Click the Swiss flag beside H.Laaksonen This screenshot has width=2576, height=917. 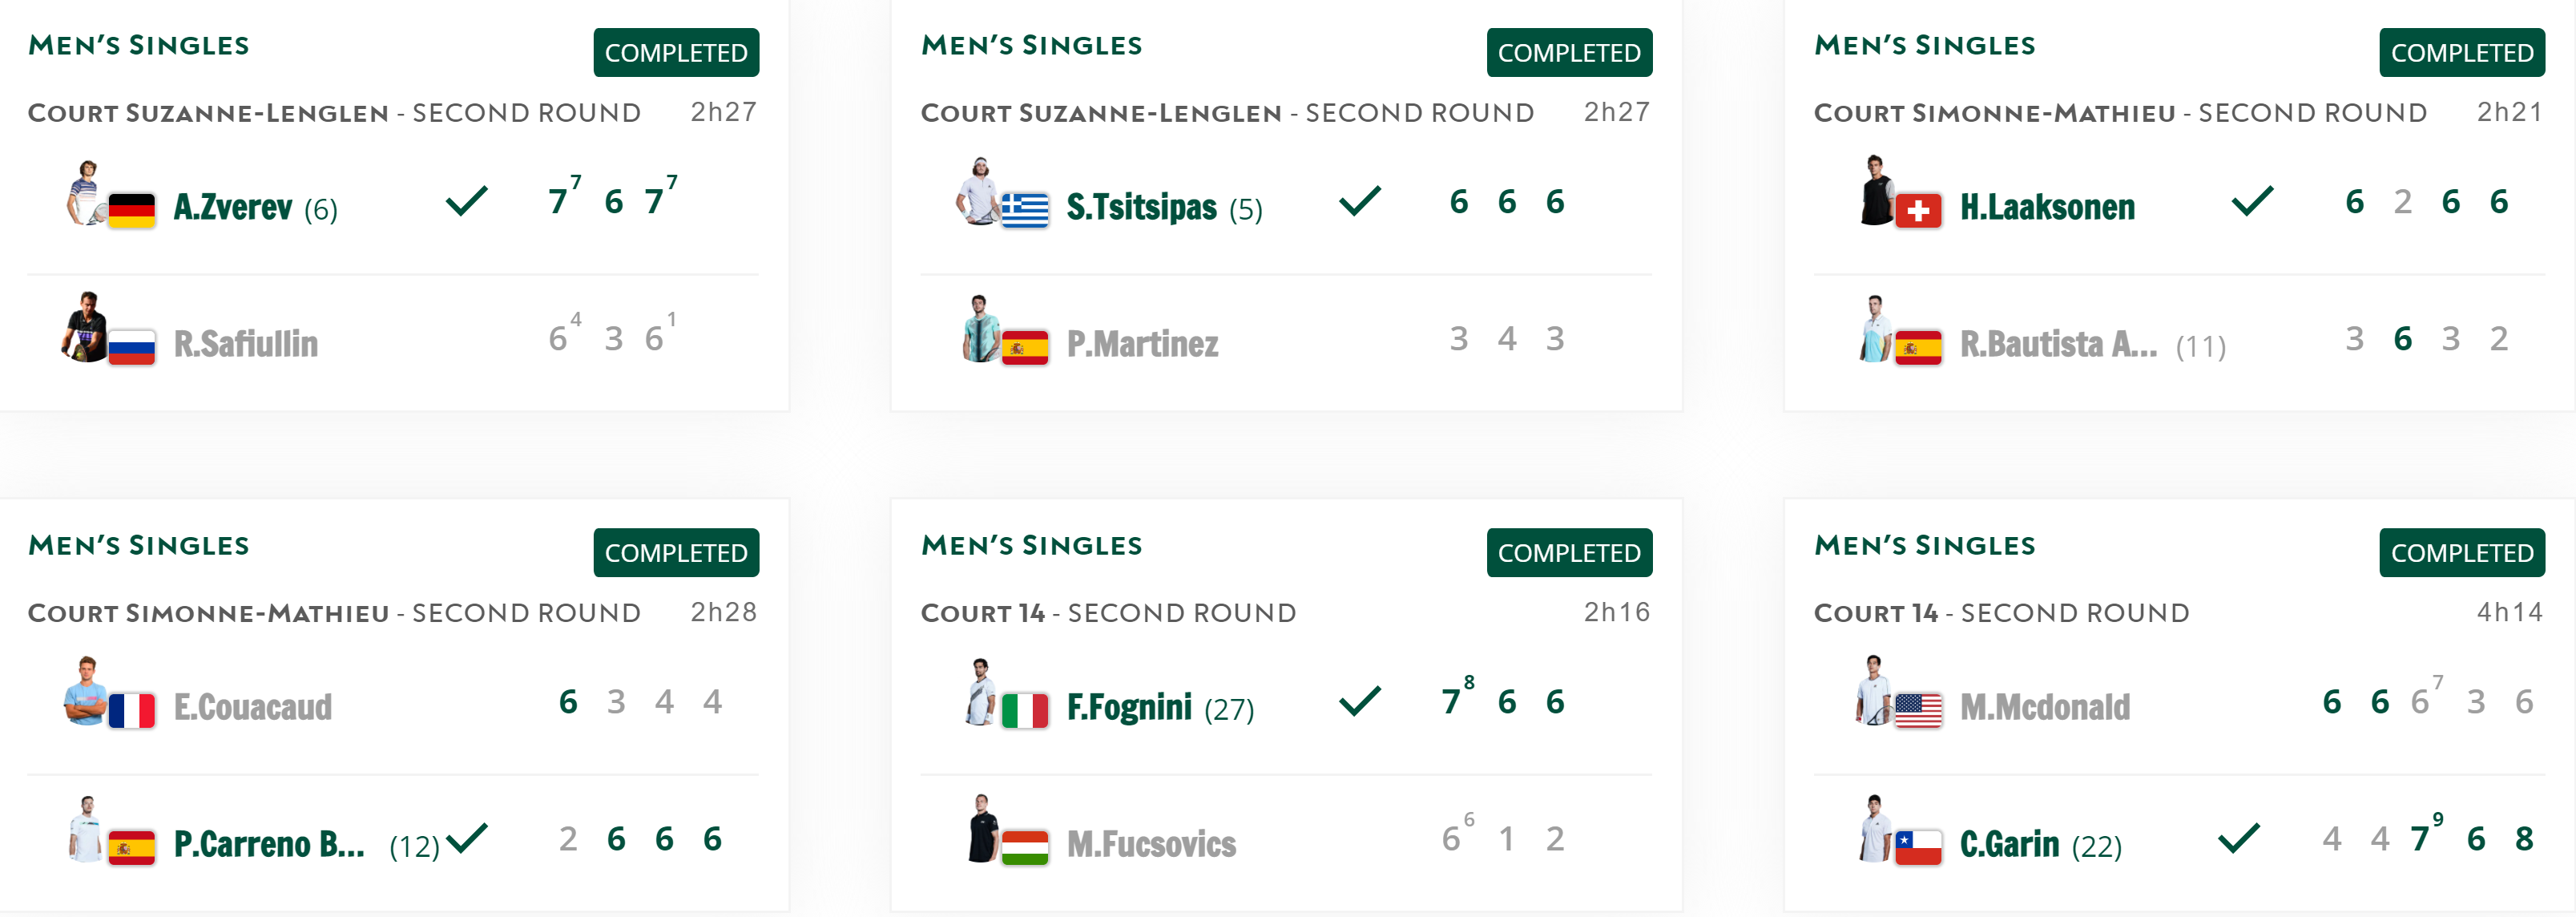pos(1917,210)
